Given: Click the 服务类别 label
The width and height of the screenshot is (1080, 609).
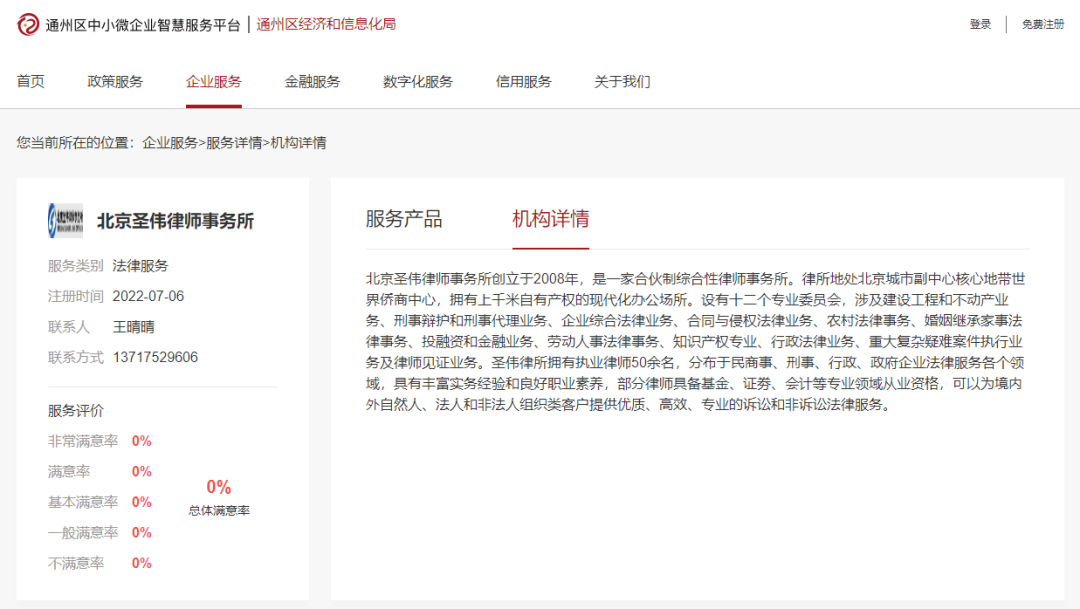Looking at the screenshot, I should click(x=75, y=266).
